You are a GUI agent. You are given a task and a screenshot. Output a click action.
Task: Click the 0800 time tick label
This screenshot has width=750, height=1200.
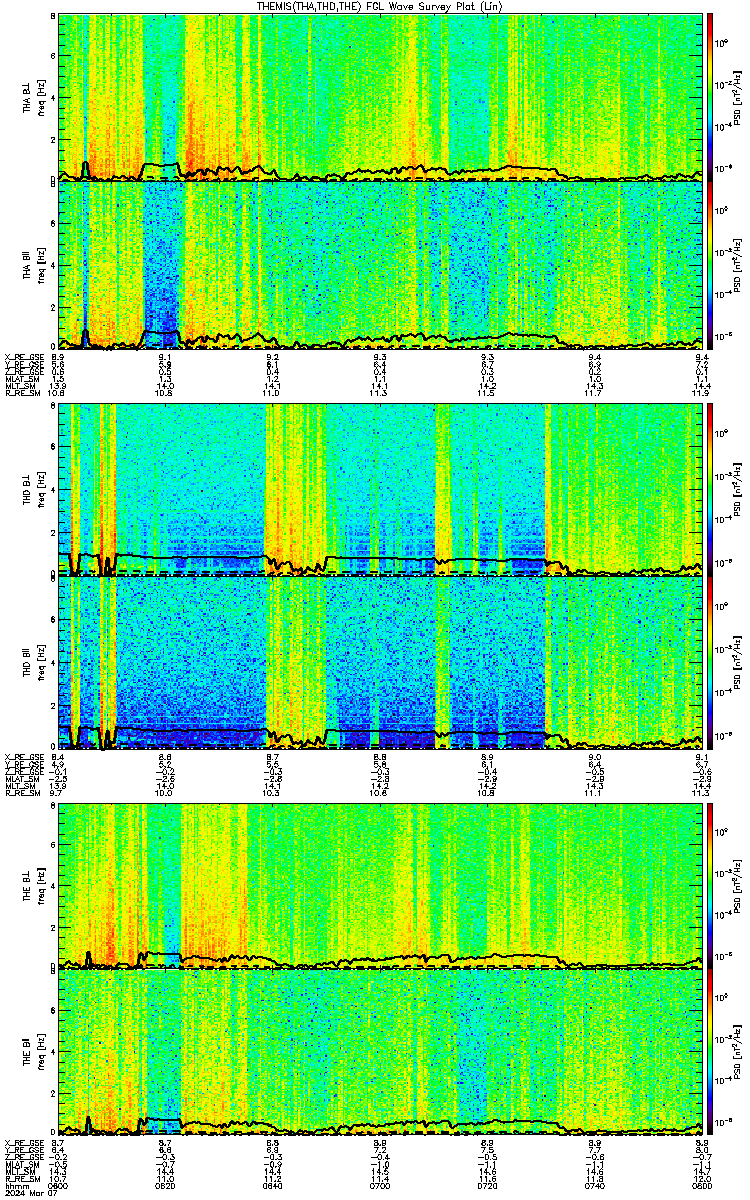click(x=701, y=1185)
